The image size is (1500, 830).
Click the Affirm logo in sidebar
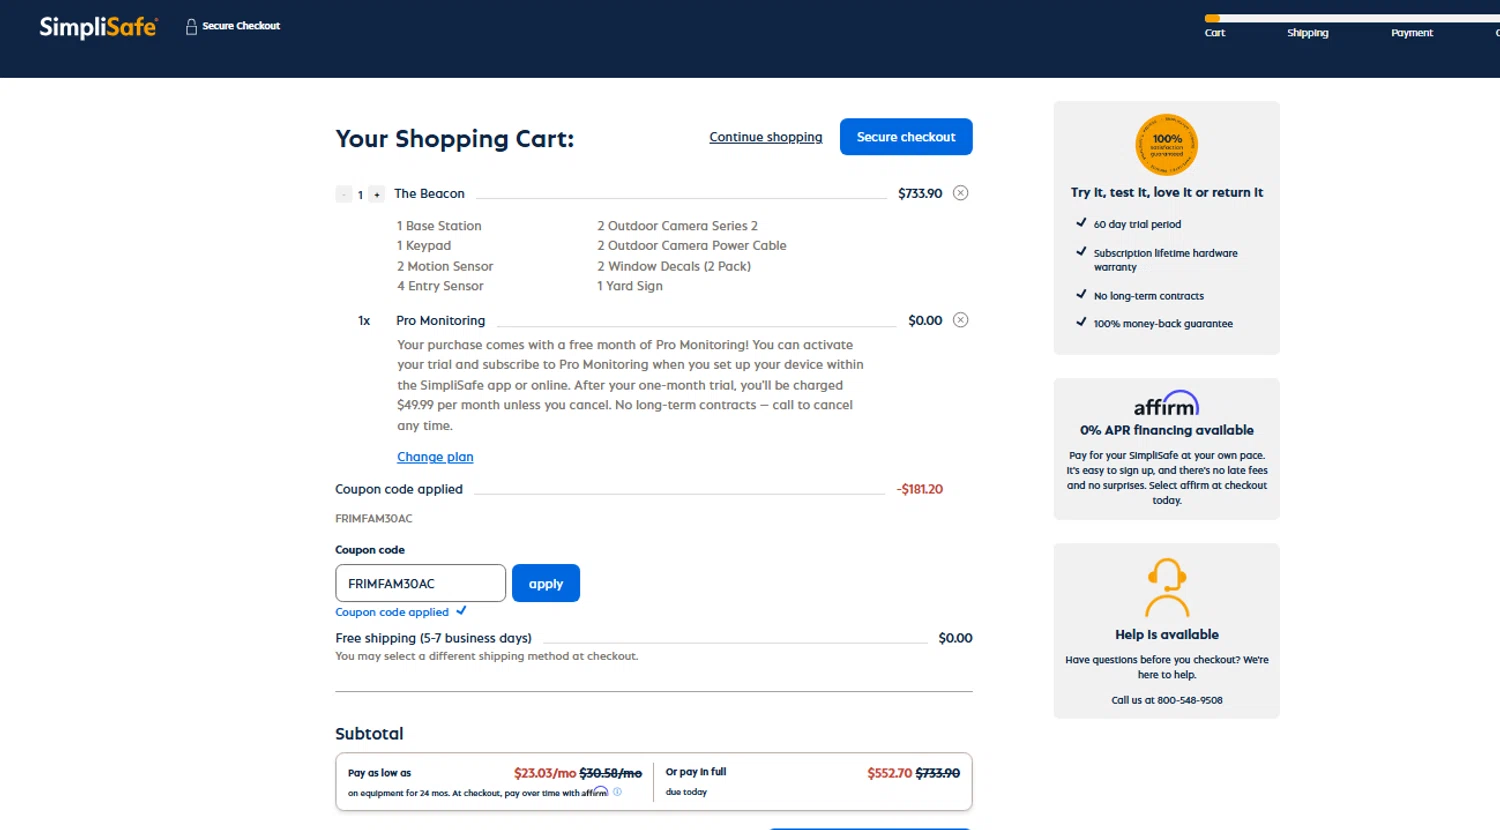click(1166, 404)
